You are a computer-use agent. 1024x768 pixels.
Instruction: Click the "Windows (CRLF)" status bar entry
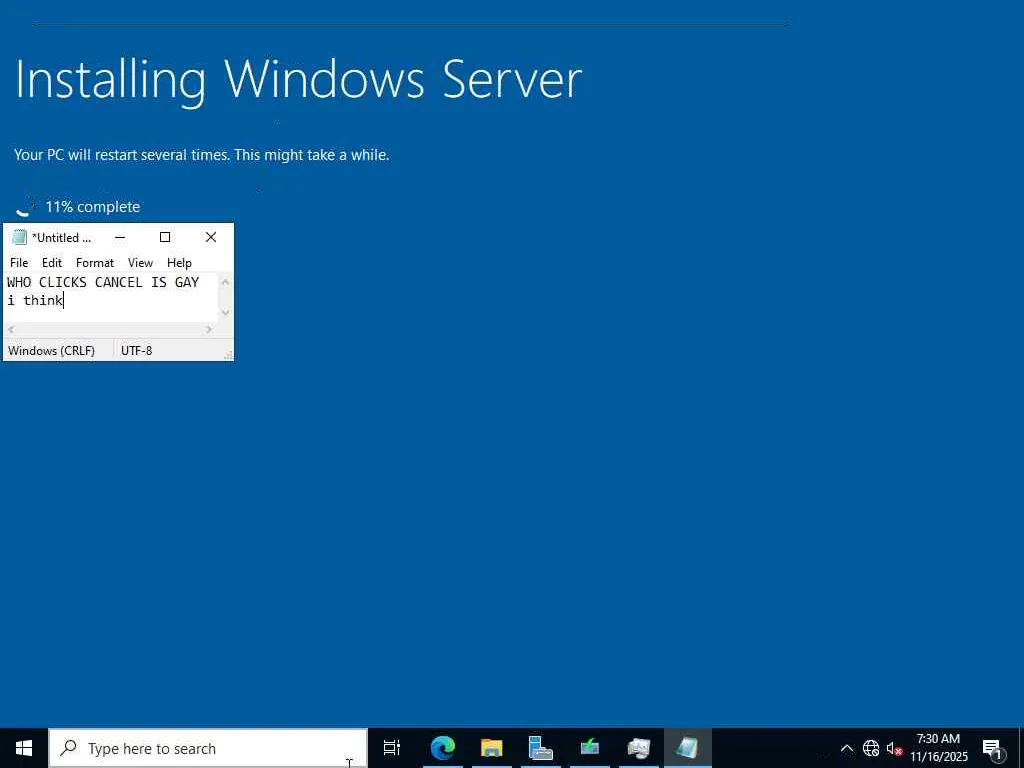pyautogui.click(x=52, y=351)
